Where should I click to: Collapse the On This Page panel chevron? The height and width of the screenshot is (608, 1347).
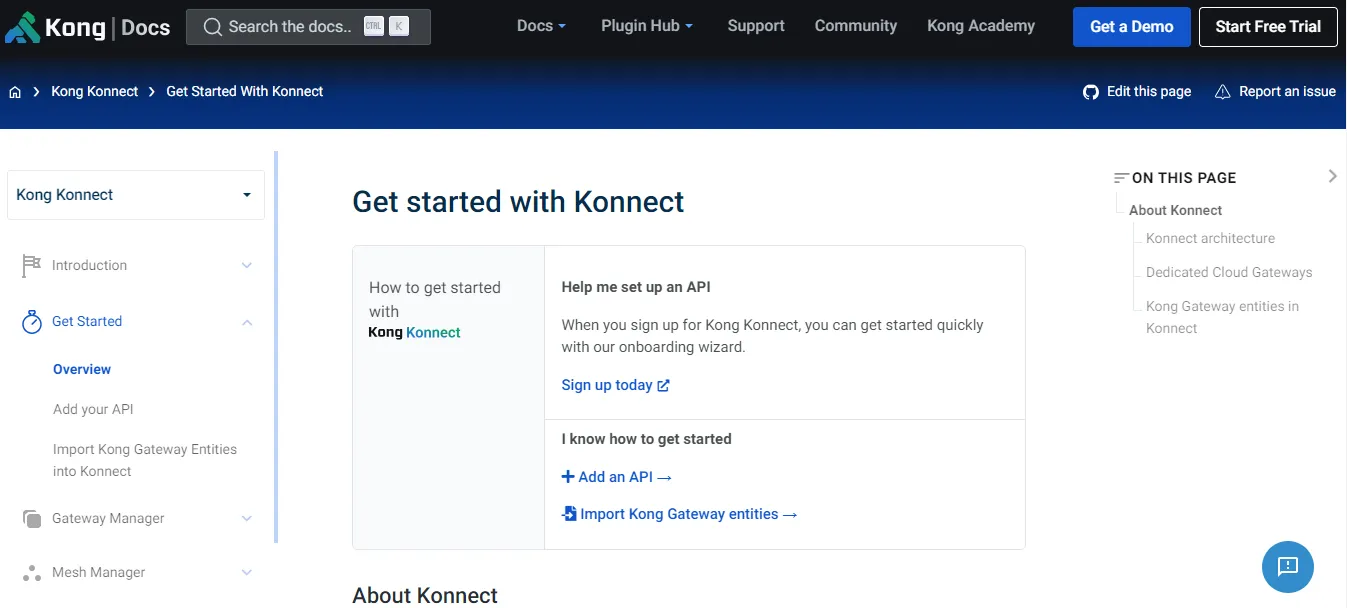[1332, 176]
